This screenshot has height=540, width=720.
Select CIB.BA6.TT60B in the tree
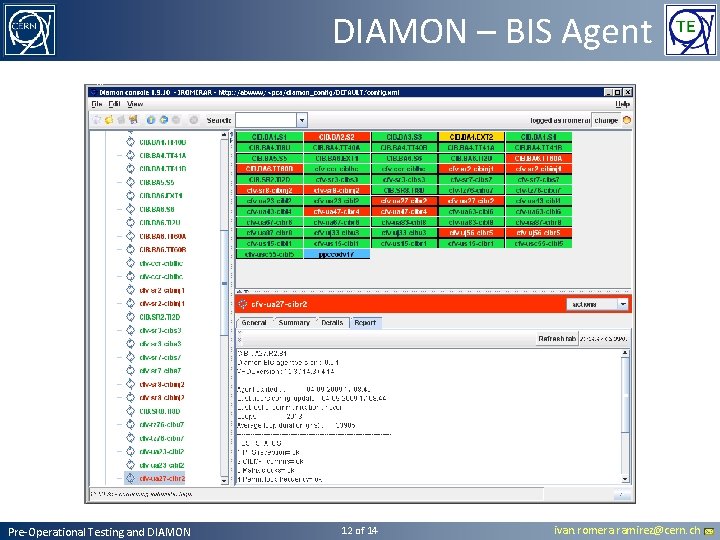163,249
